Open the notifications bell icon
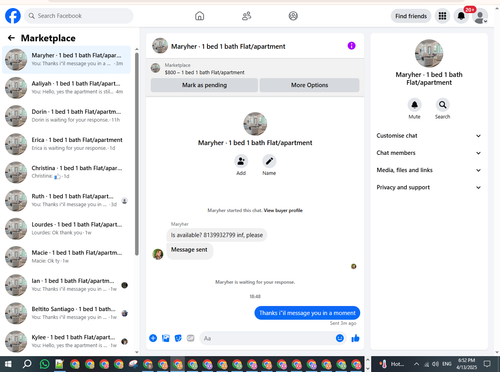This screenshot has width=500, height=372. coord(461,16)
